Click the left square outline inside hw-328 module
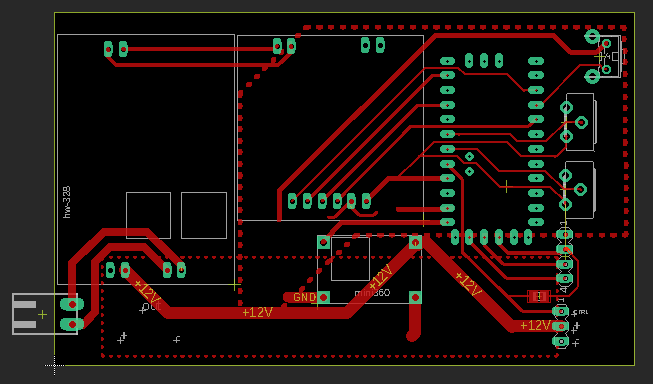Viewport: 653px width, 384px height. pos(148,215)
